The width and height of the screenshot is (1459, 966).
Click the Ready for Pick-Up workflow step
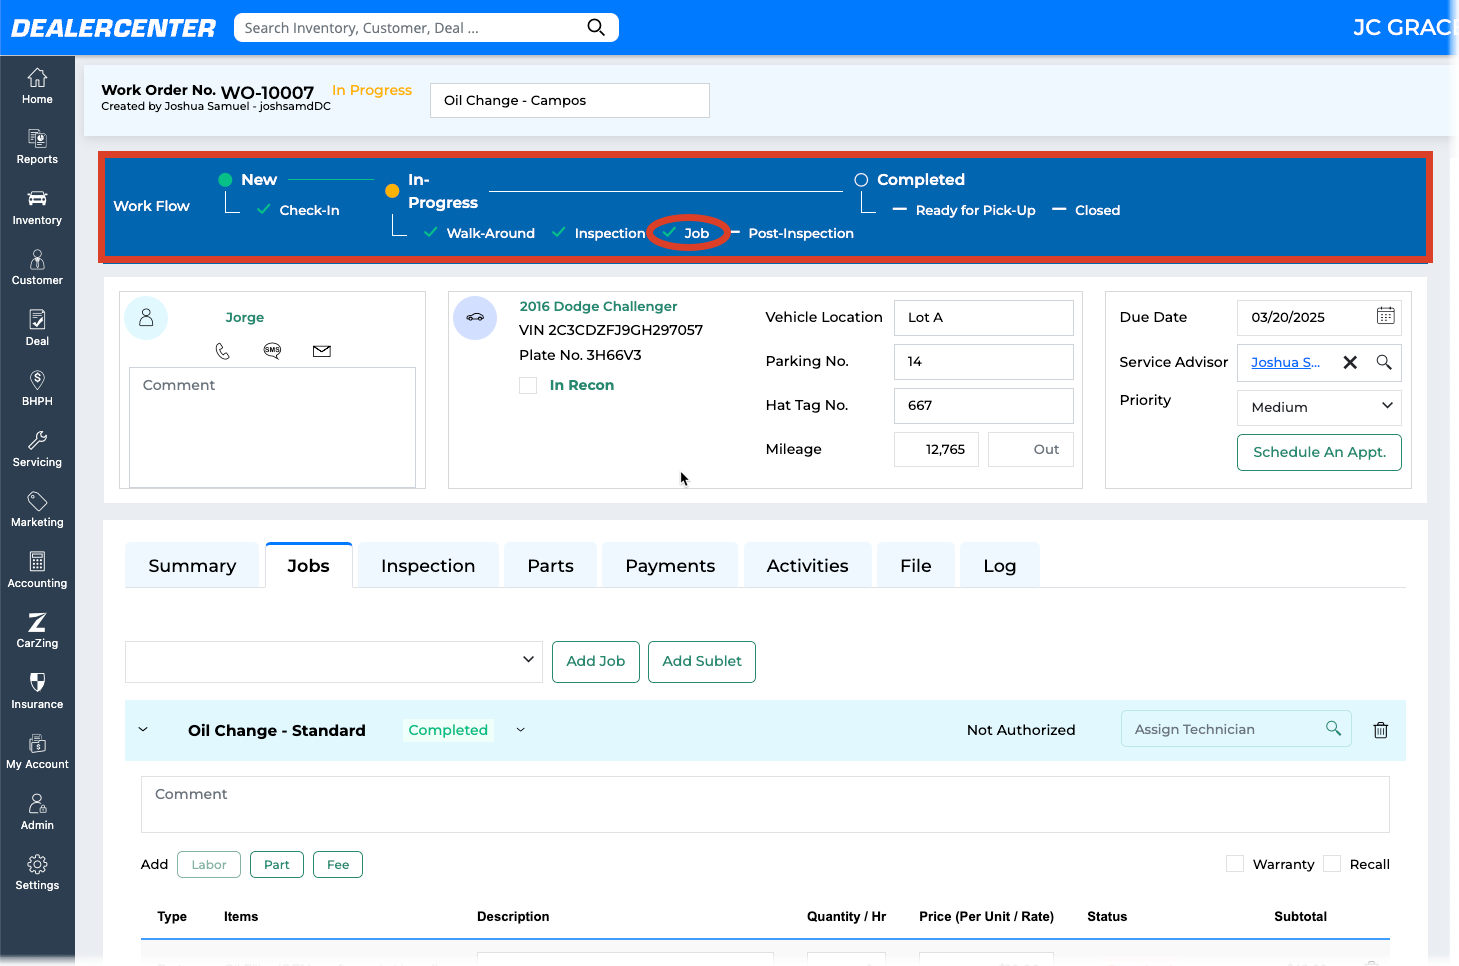point(975,210)
